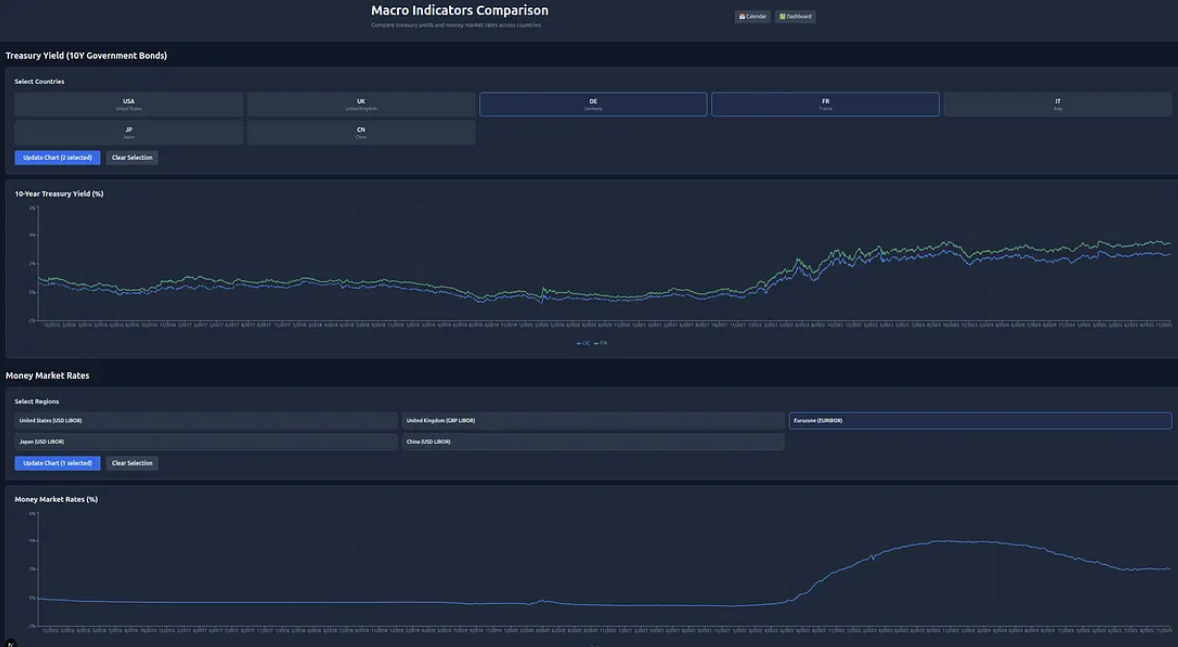Deselect the Eurozone (EURIBOR) region
The height and width of the screenshot is (647, 1178).
click(x=981, y=420)
